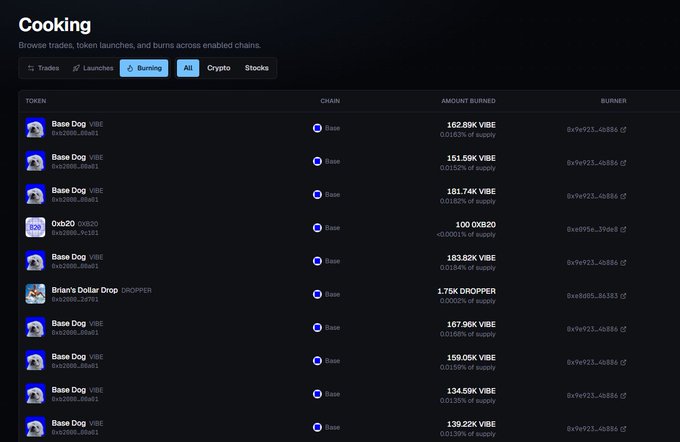Open external link icon in 151.59K VIBE row

click(623, 163)
